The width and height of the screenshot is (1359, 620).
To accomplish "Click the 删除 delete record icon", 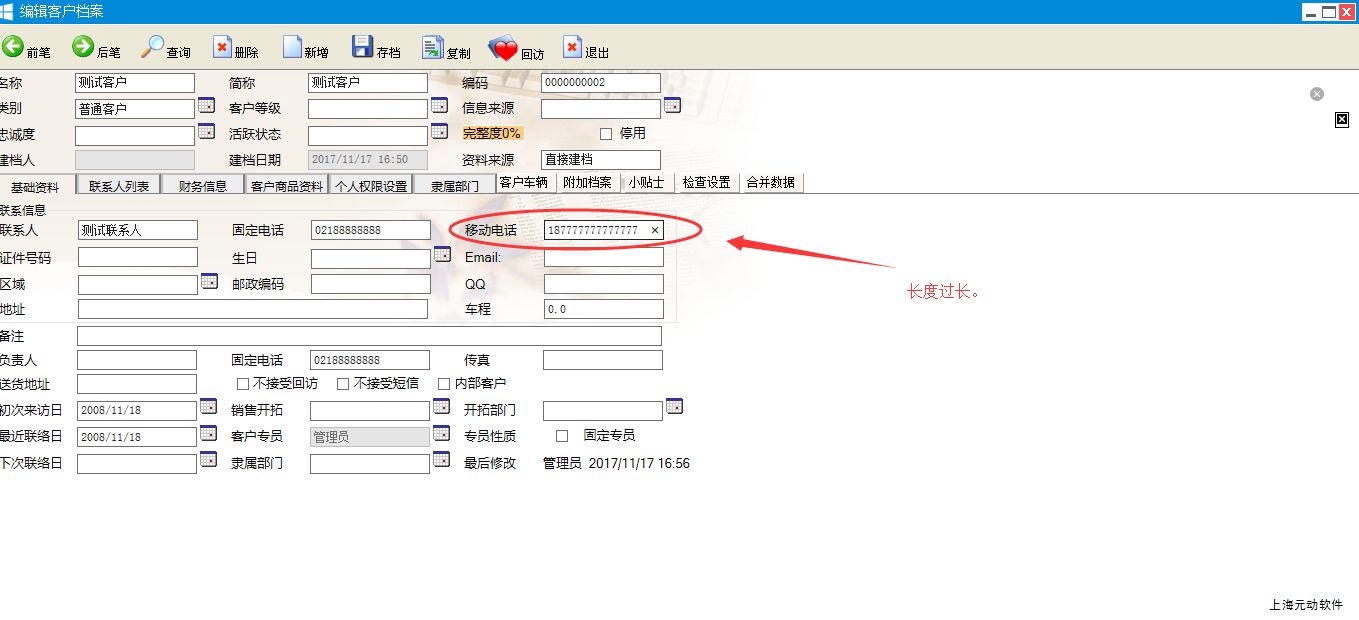I will [x=222, y=48].
